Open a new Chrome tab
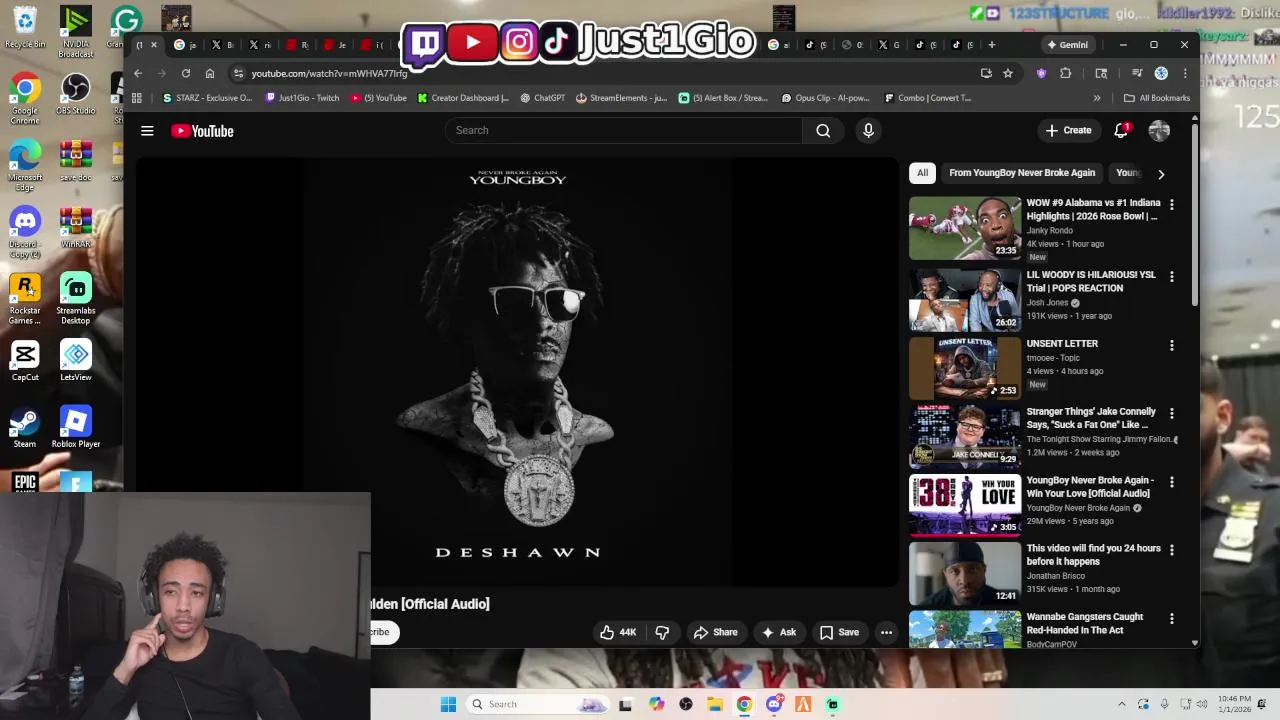 992,45
